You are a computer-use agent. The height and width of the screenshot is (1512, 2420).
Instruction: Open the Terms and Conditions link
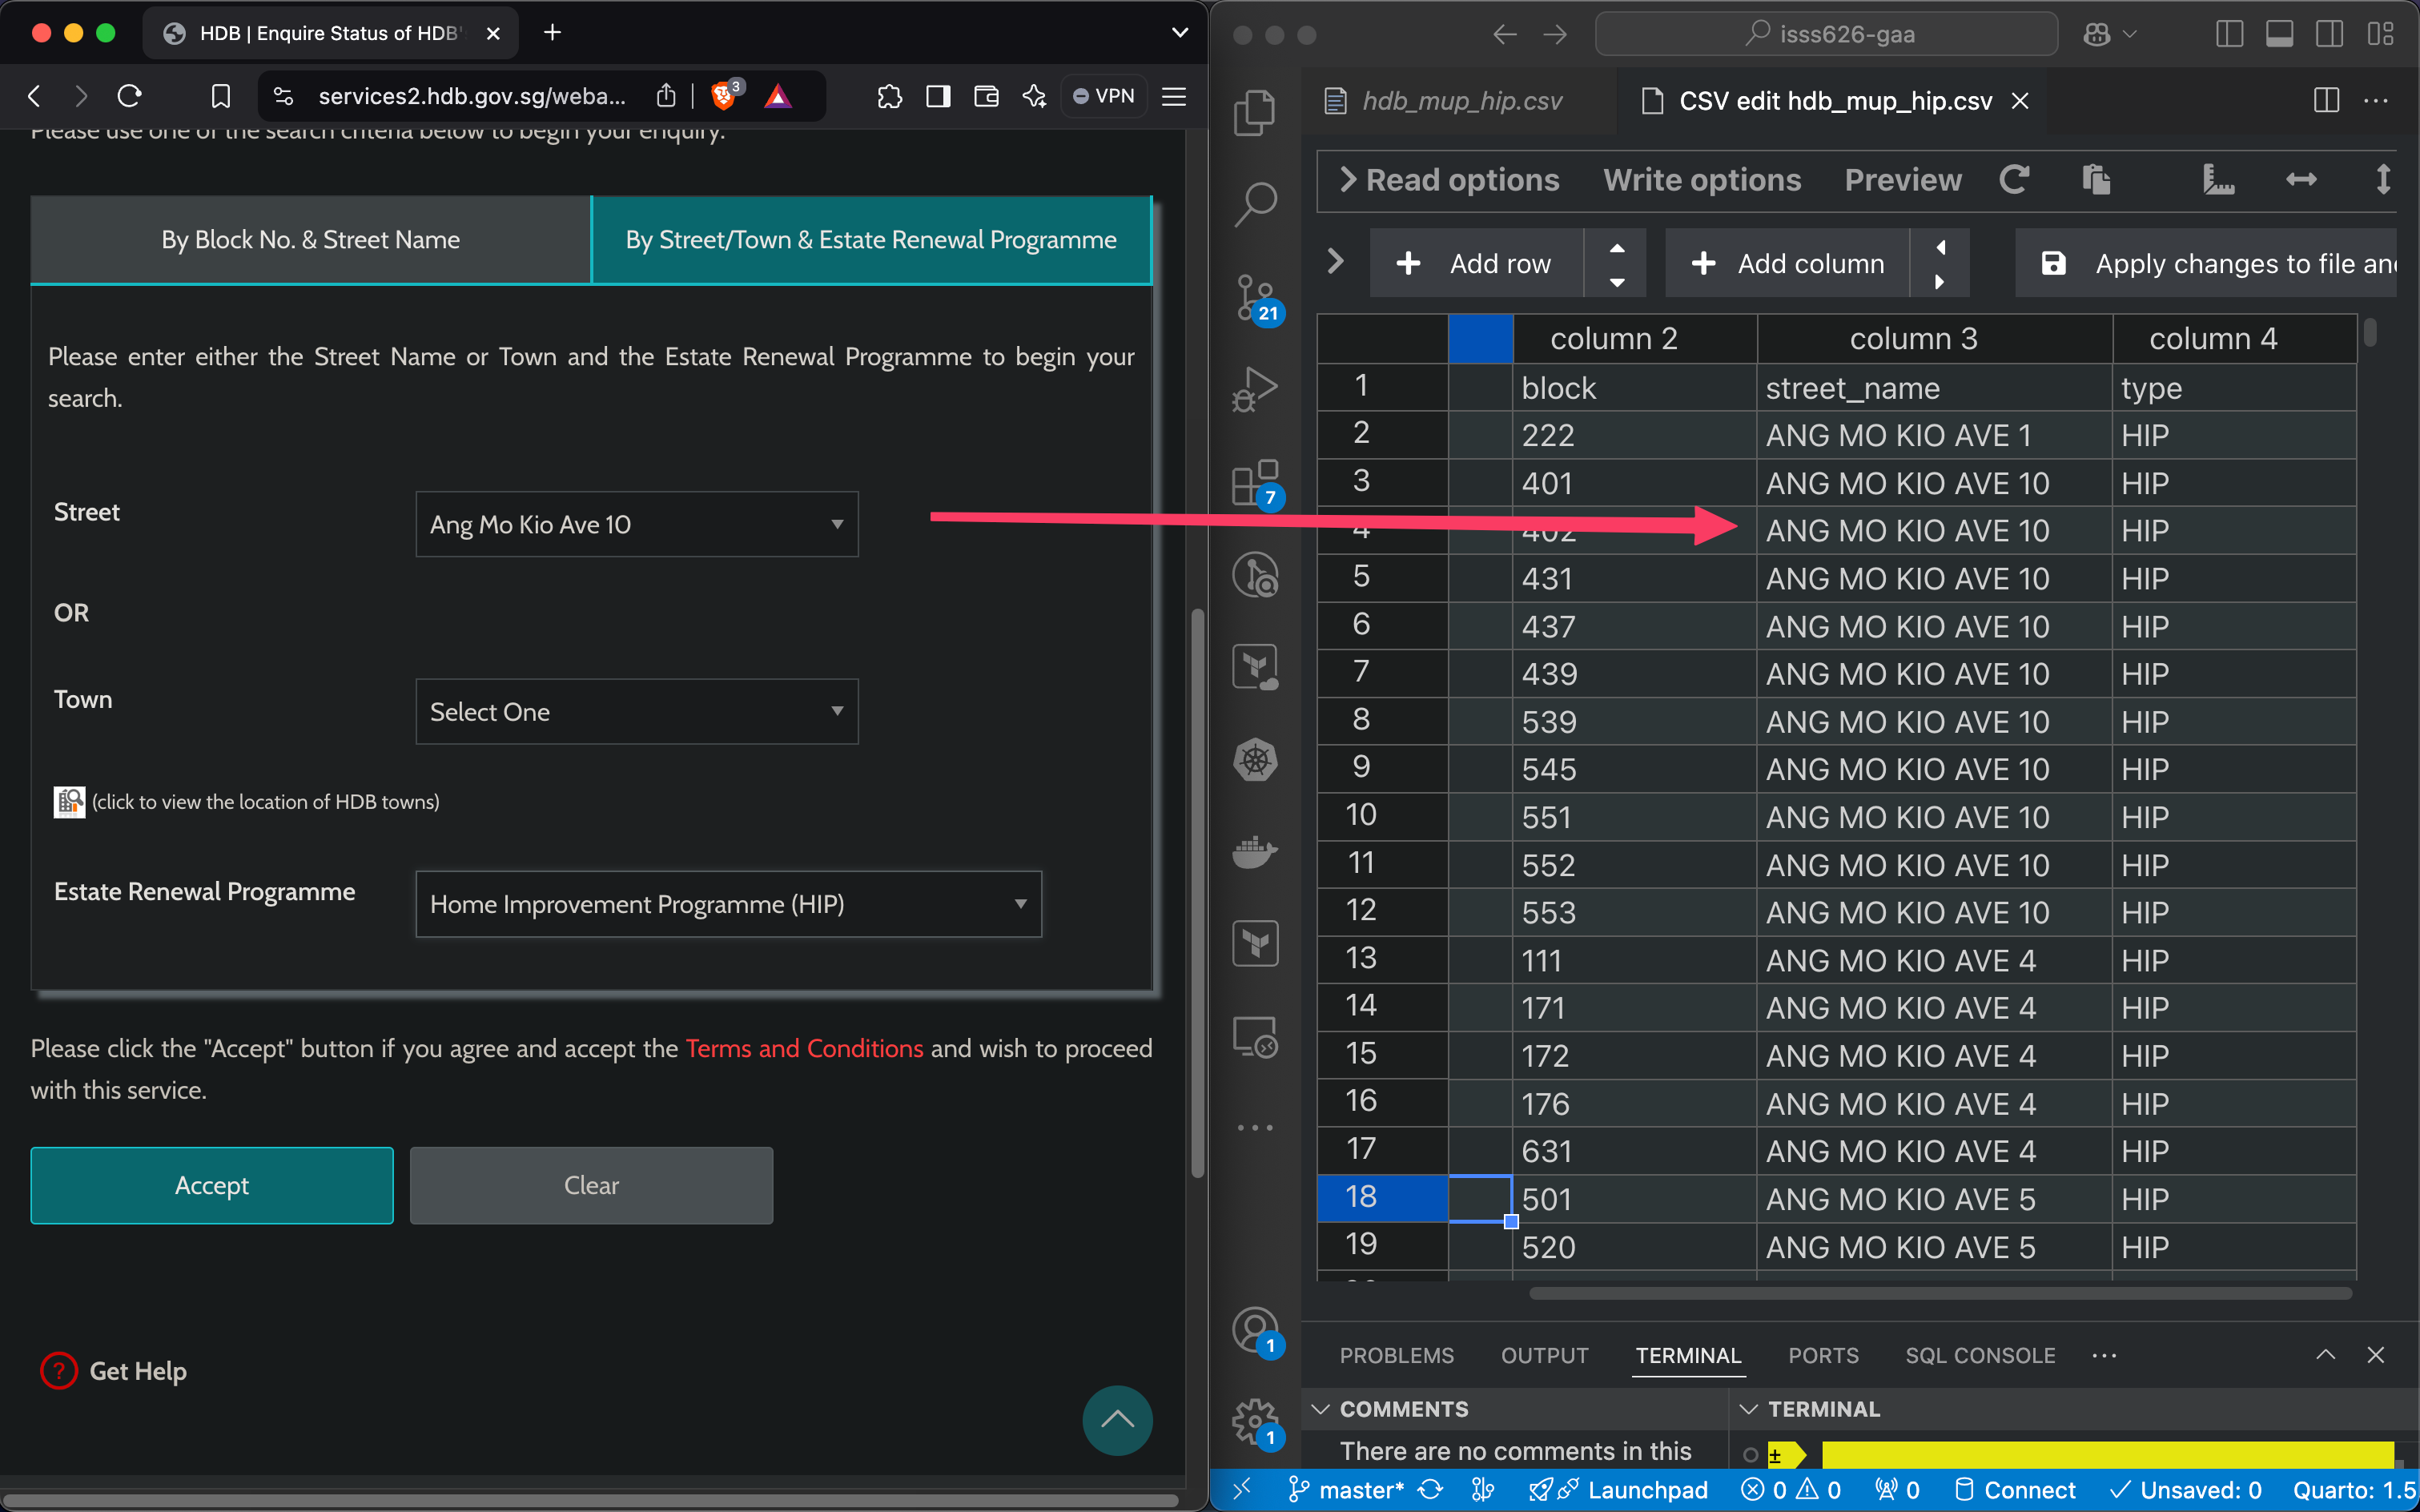[804, 1048]
